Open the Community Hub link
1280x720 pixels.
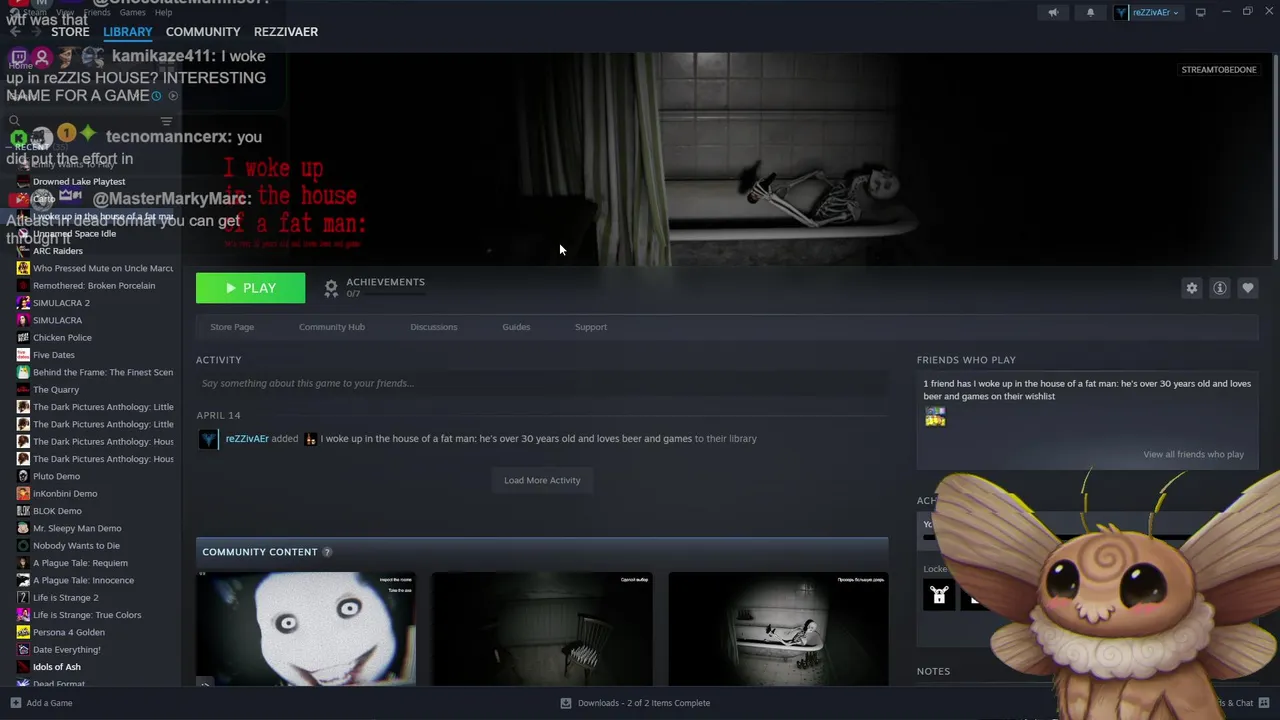332,327
